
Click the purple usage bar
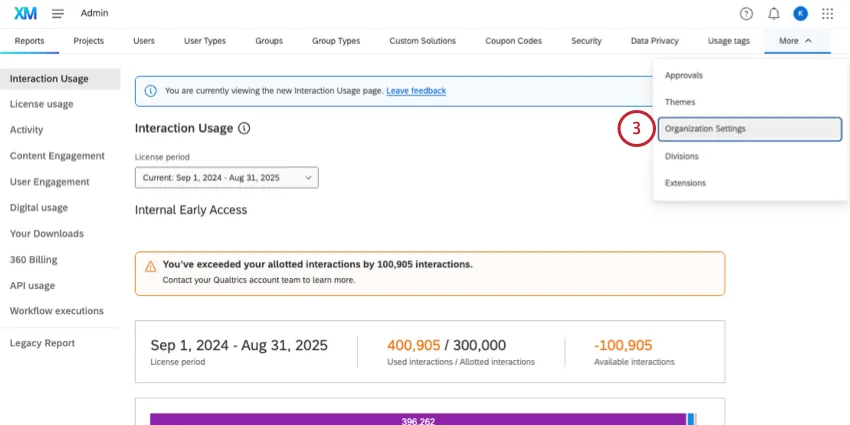coord(417,419)
